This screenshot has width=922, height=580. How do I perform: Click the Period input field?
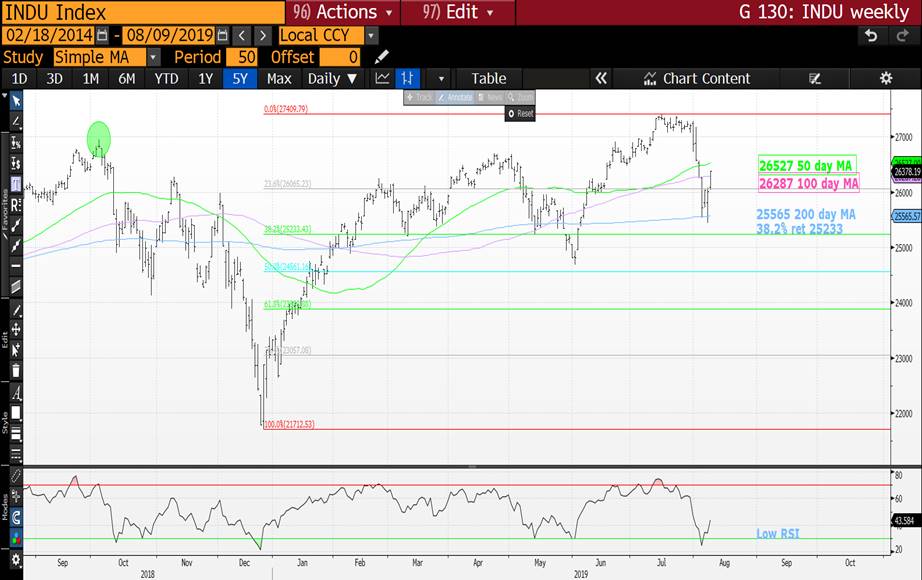click(243, 57)
